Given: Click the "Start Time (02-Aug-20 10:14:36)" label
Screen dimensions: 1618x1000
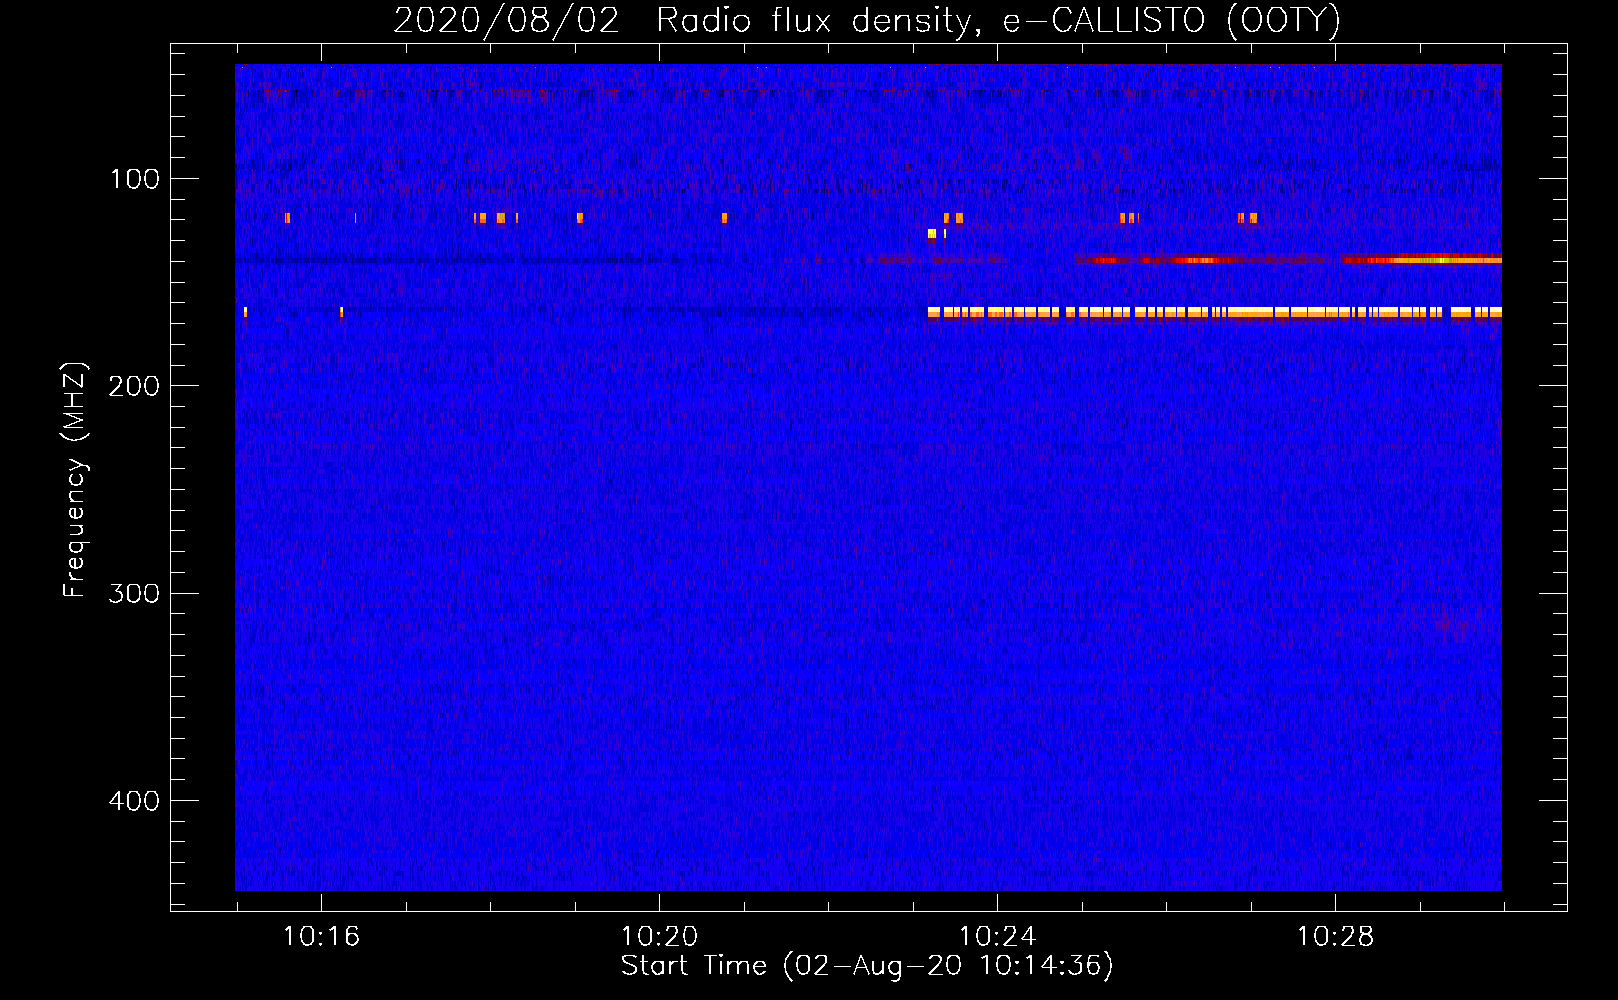Looking at the screenshot, I should point(867,966).
